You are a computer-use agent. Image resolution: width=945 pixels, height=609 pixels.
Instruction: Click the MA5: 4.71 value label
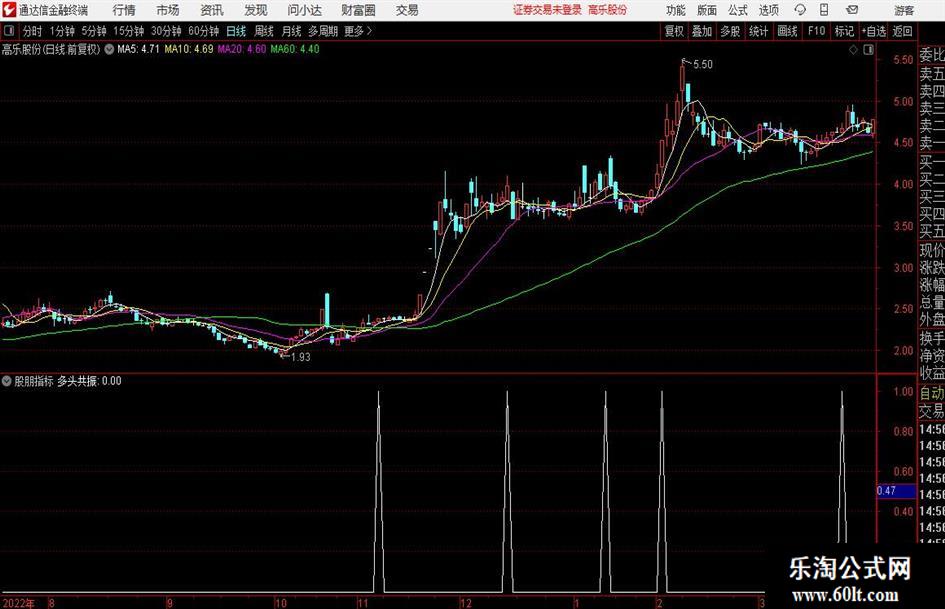[138, 49]
